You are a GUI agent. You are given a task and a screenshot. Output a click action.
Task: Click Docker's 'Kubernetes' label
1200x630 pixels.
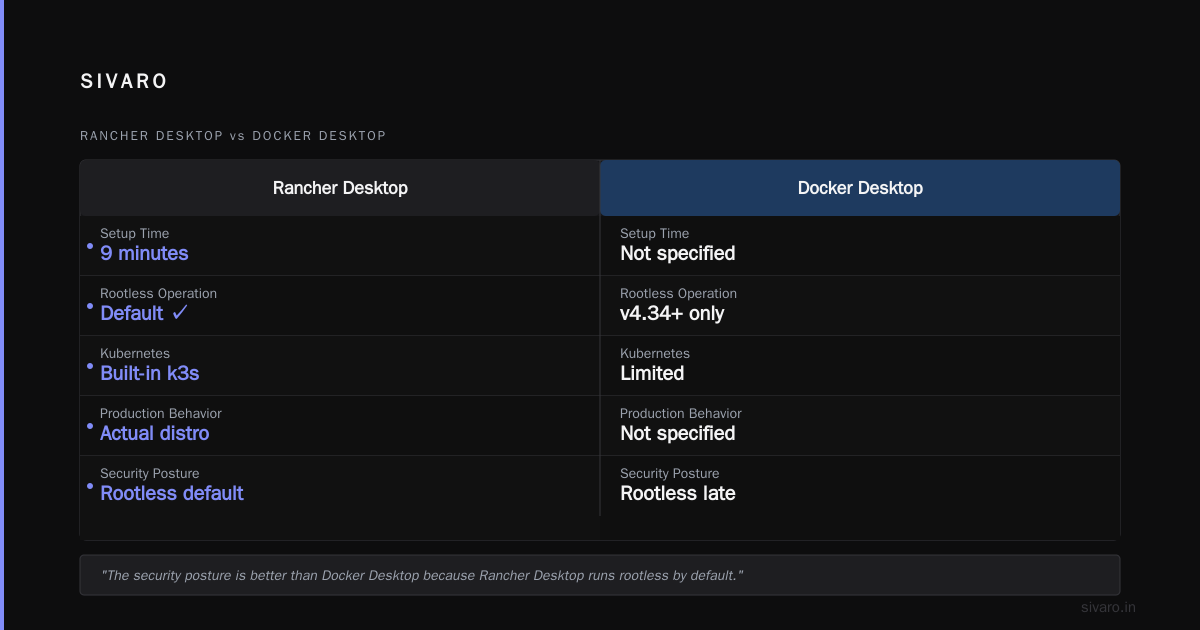tap(655, 353)
